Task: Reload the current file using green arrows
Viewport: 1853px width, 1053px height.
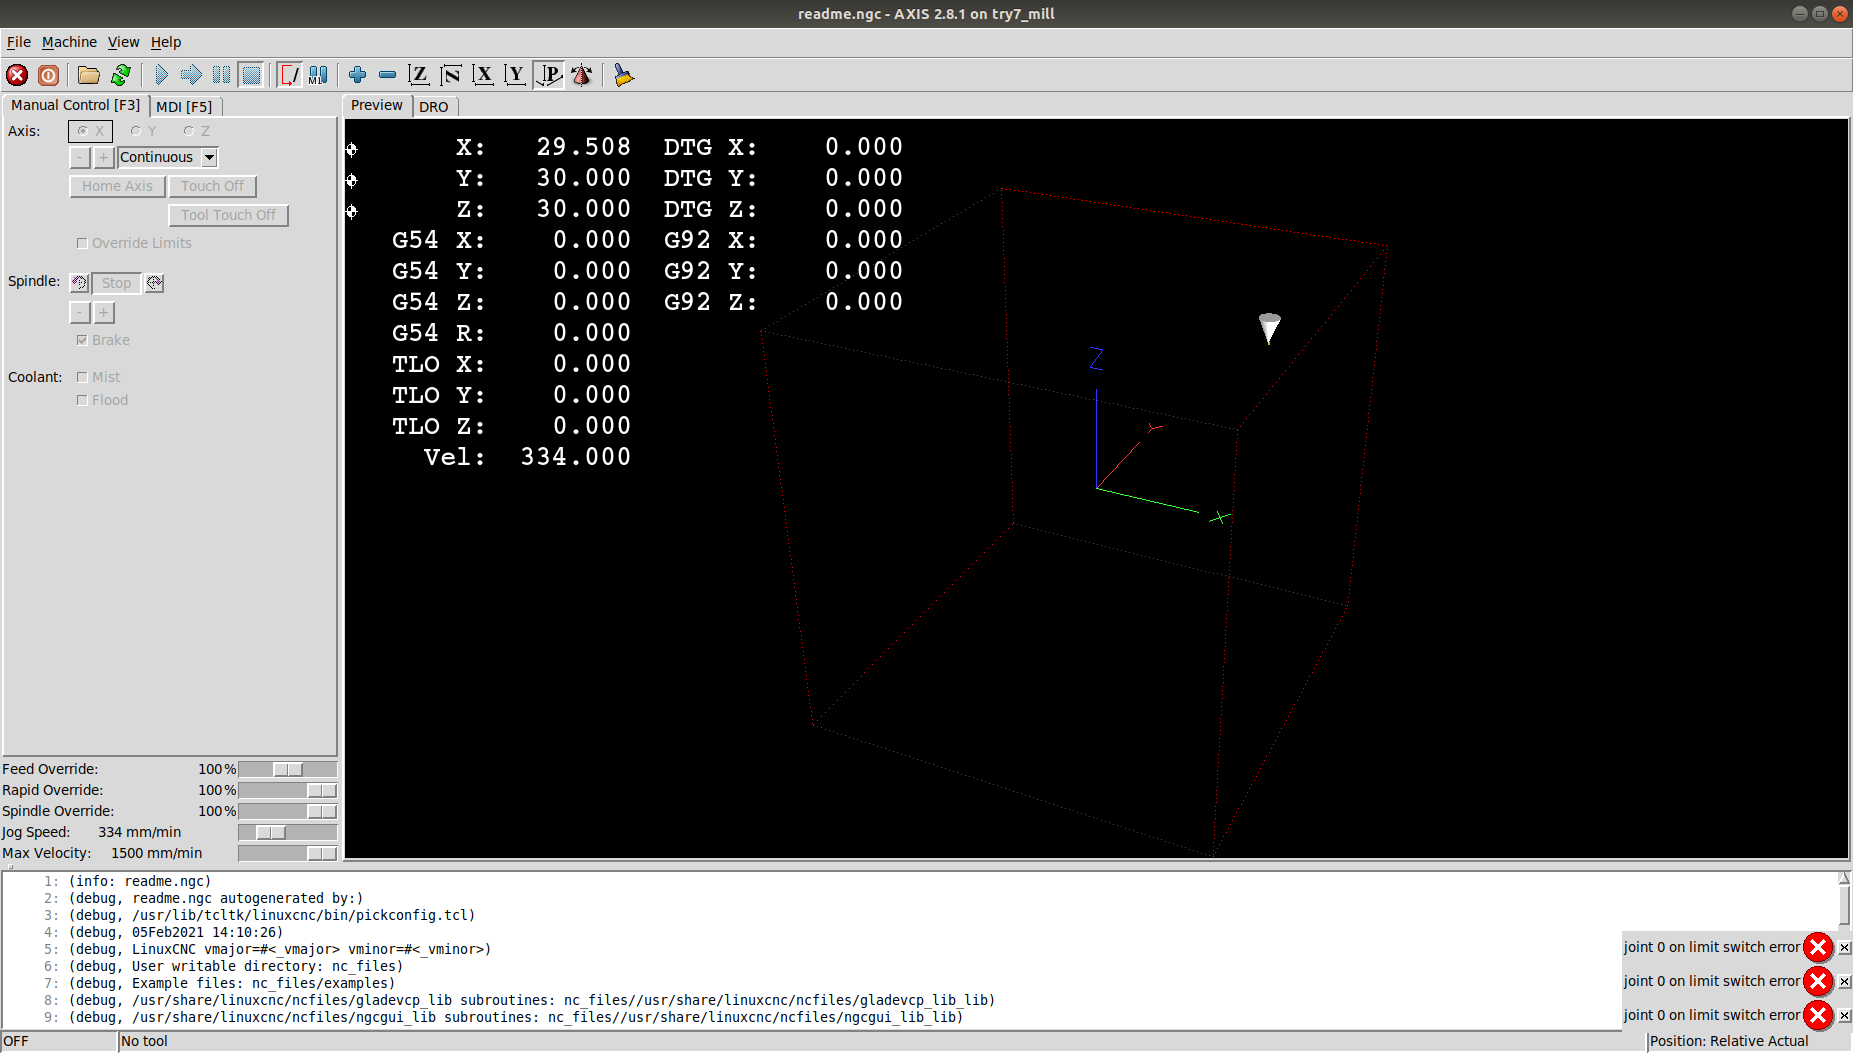Action: point(121,75)
